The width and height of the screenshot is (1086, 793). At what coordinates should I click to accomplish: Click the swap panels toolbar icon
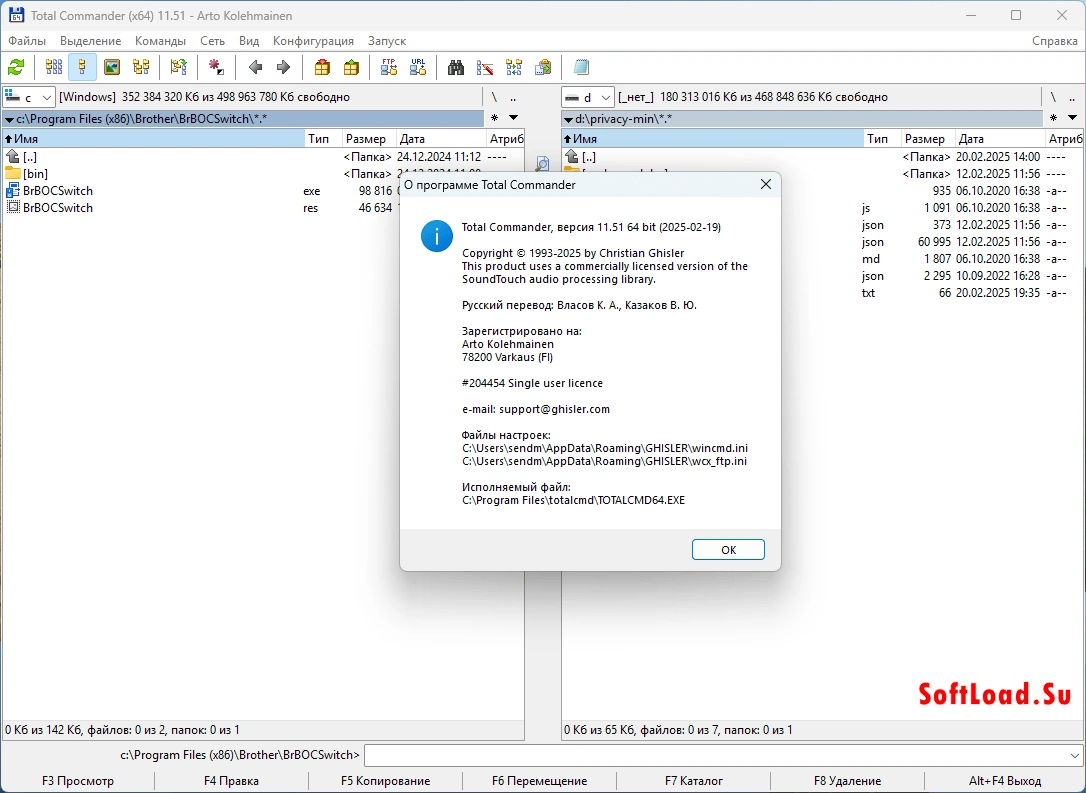(179, 67)
